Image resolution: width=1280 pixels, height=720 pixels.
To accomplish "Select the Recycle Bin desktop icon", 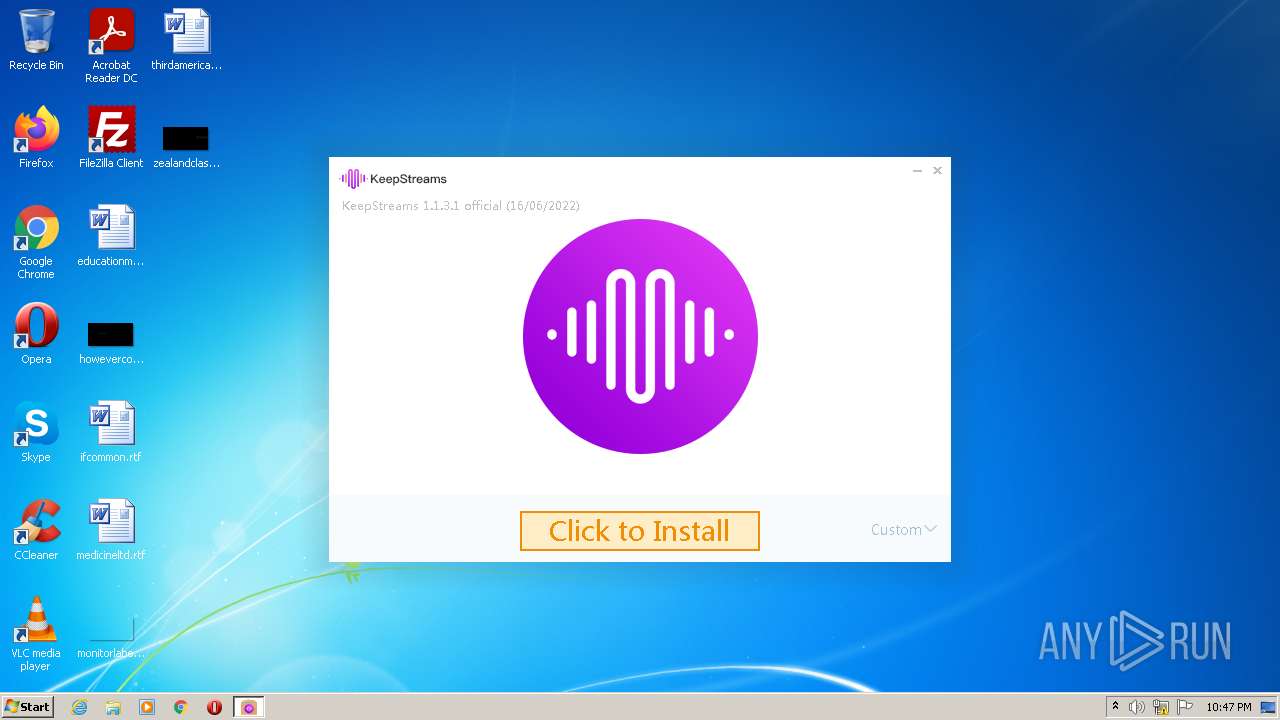I will [36, 41].
